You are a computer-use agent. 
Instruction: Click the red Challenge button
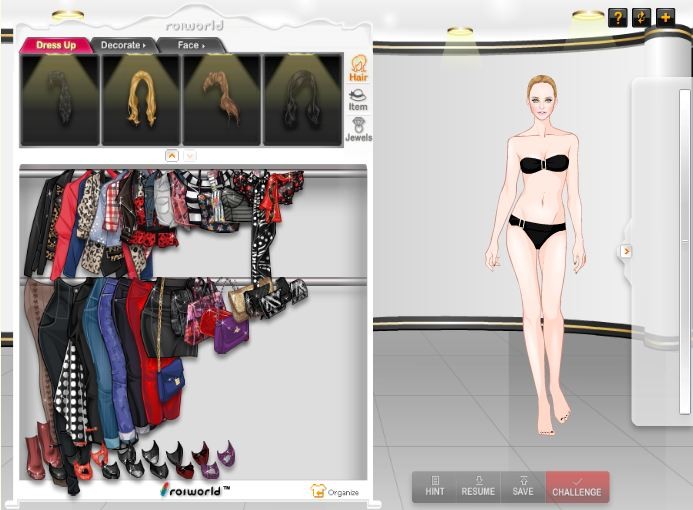click(x=577, y=486)
